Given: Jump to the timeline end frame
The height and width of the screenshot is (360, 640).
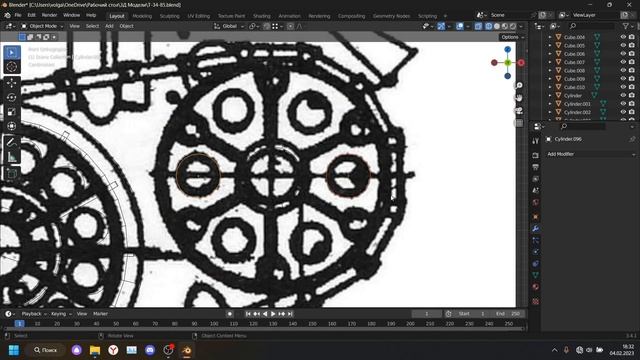Looking at the screenshot, I should coord(290,314).
